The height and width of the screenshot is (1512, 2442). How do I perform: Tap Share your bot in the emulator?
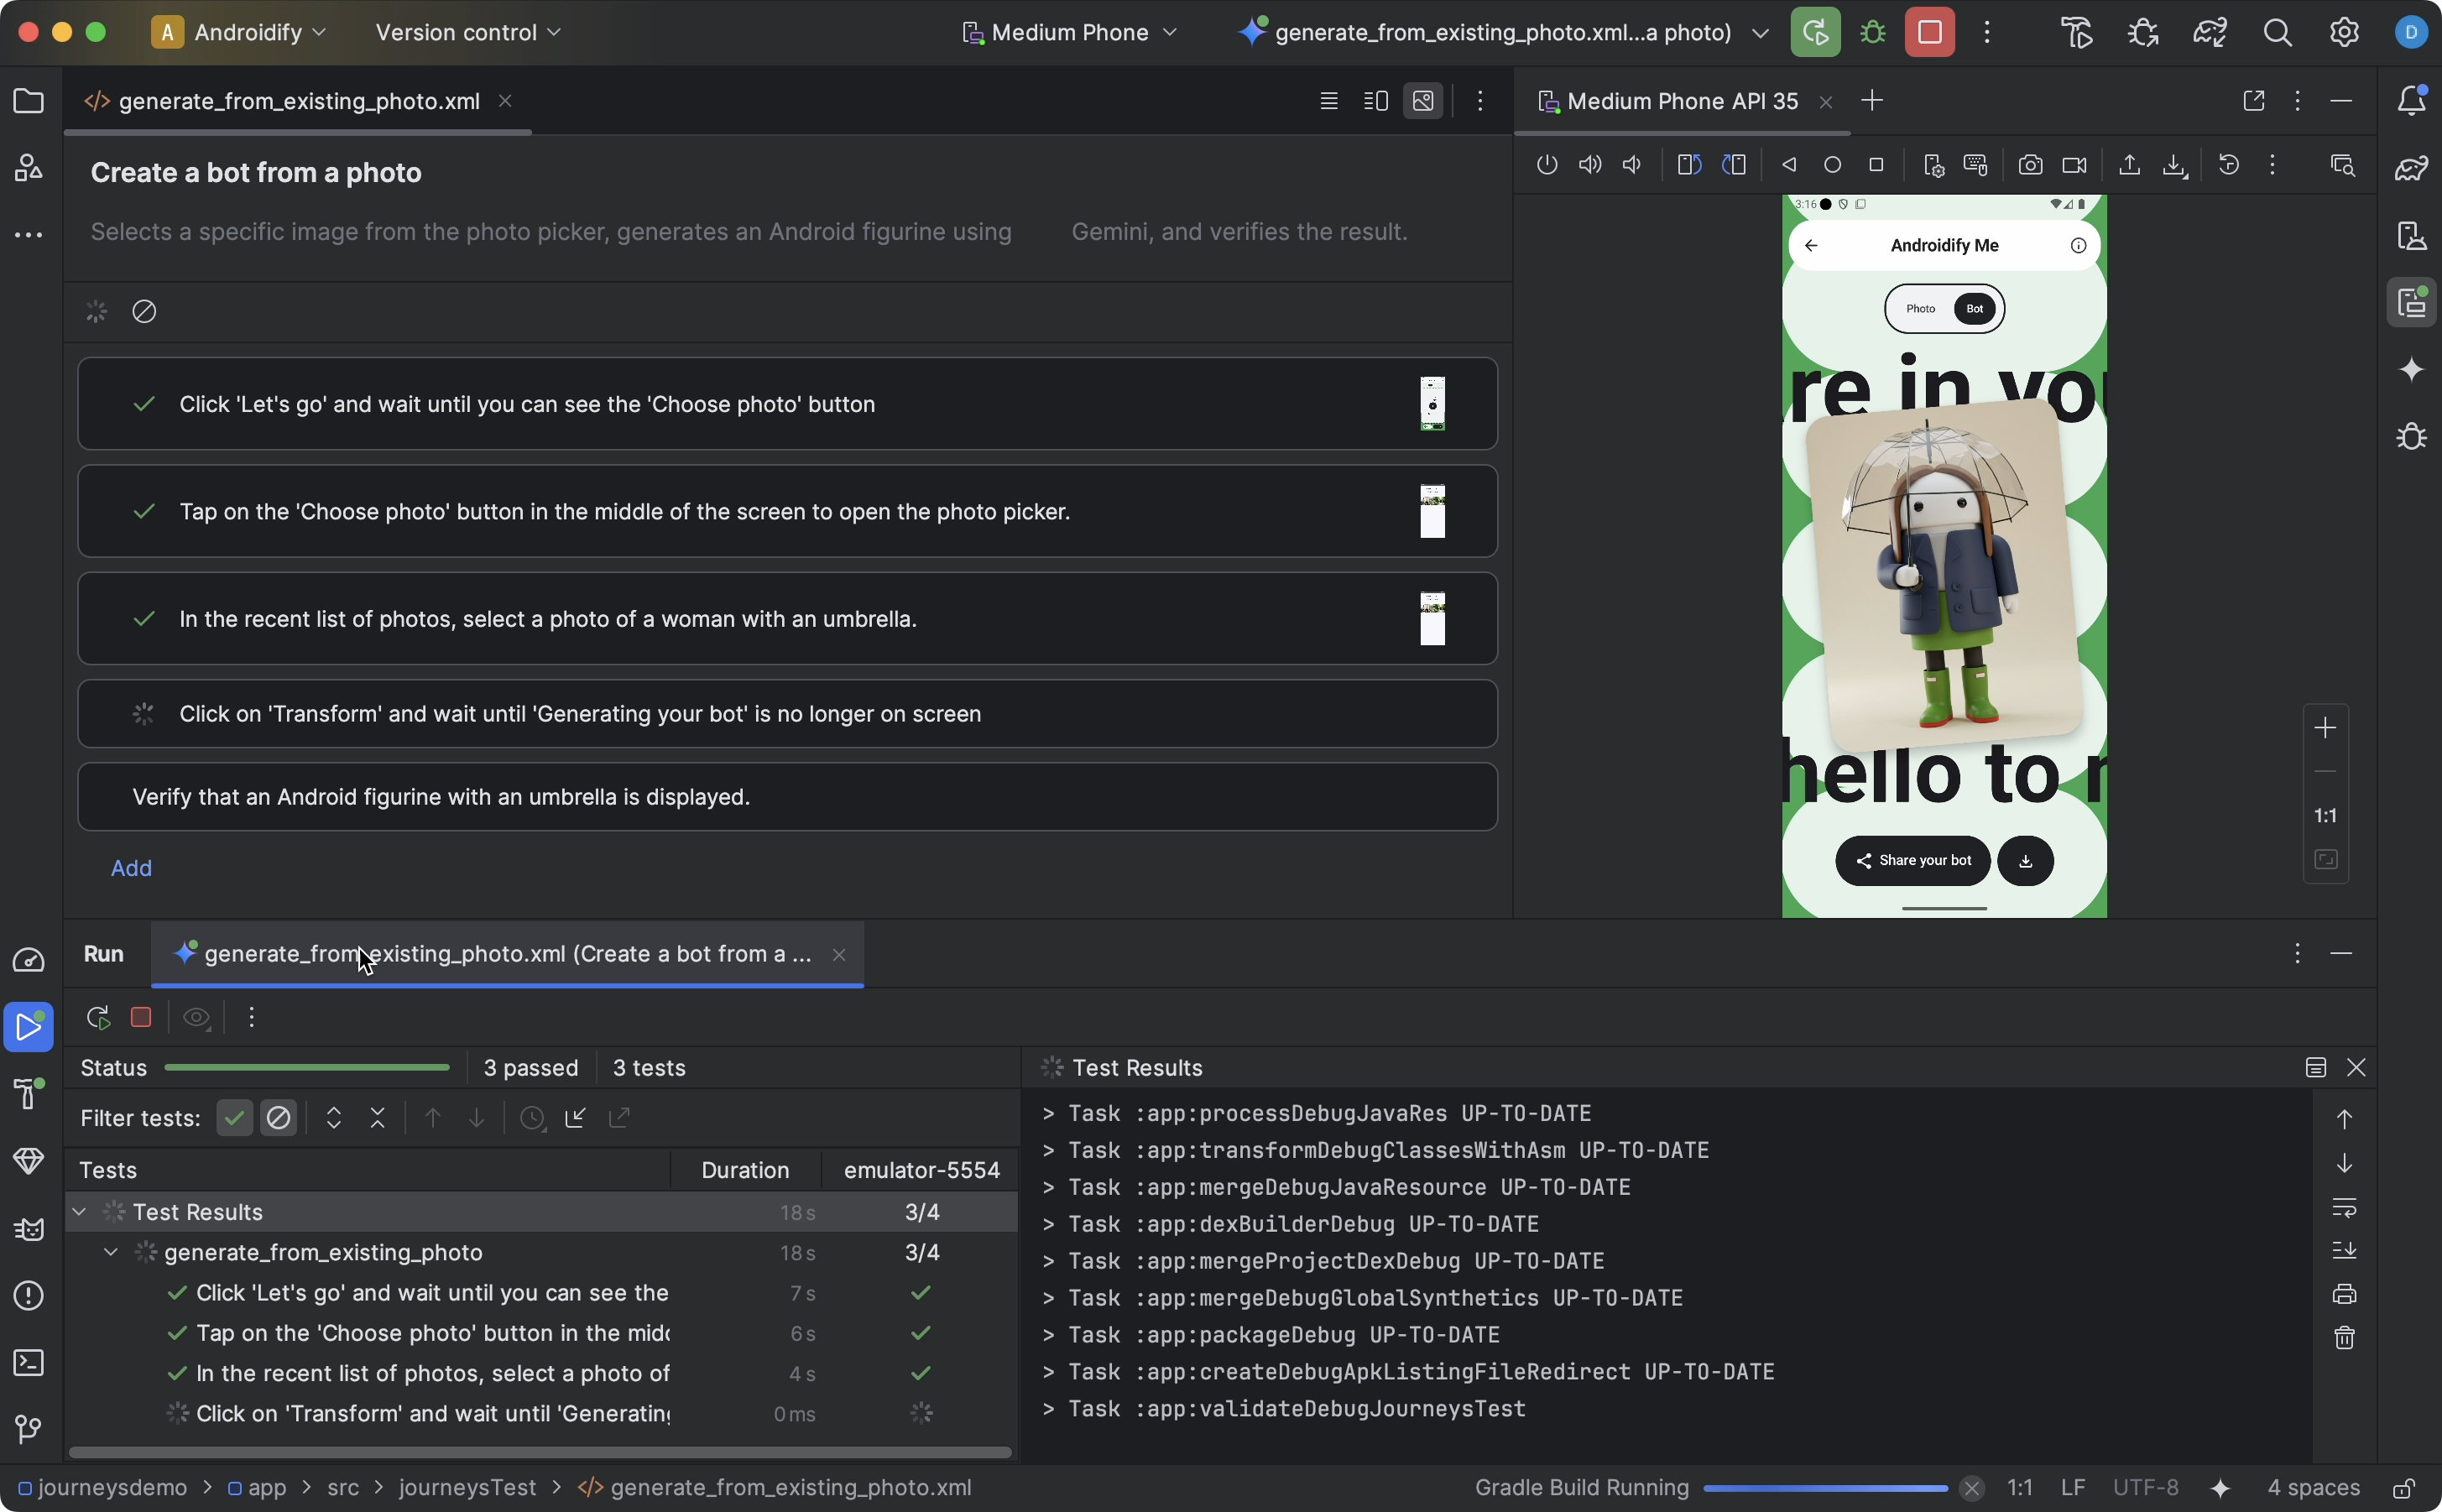(1913, 860)
